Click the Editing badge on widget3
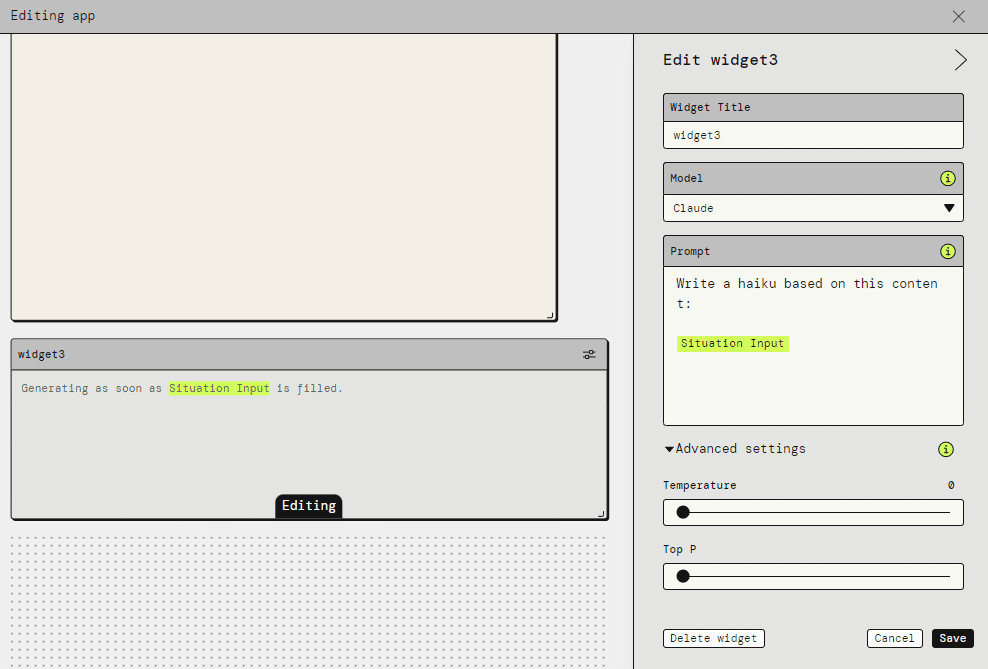The image size is (988, 669). 309,506
